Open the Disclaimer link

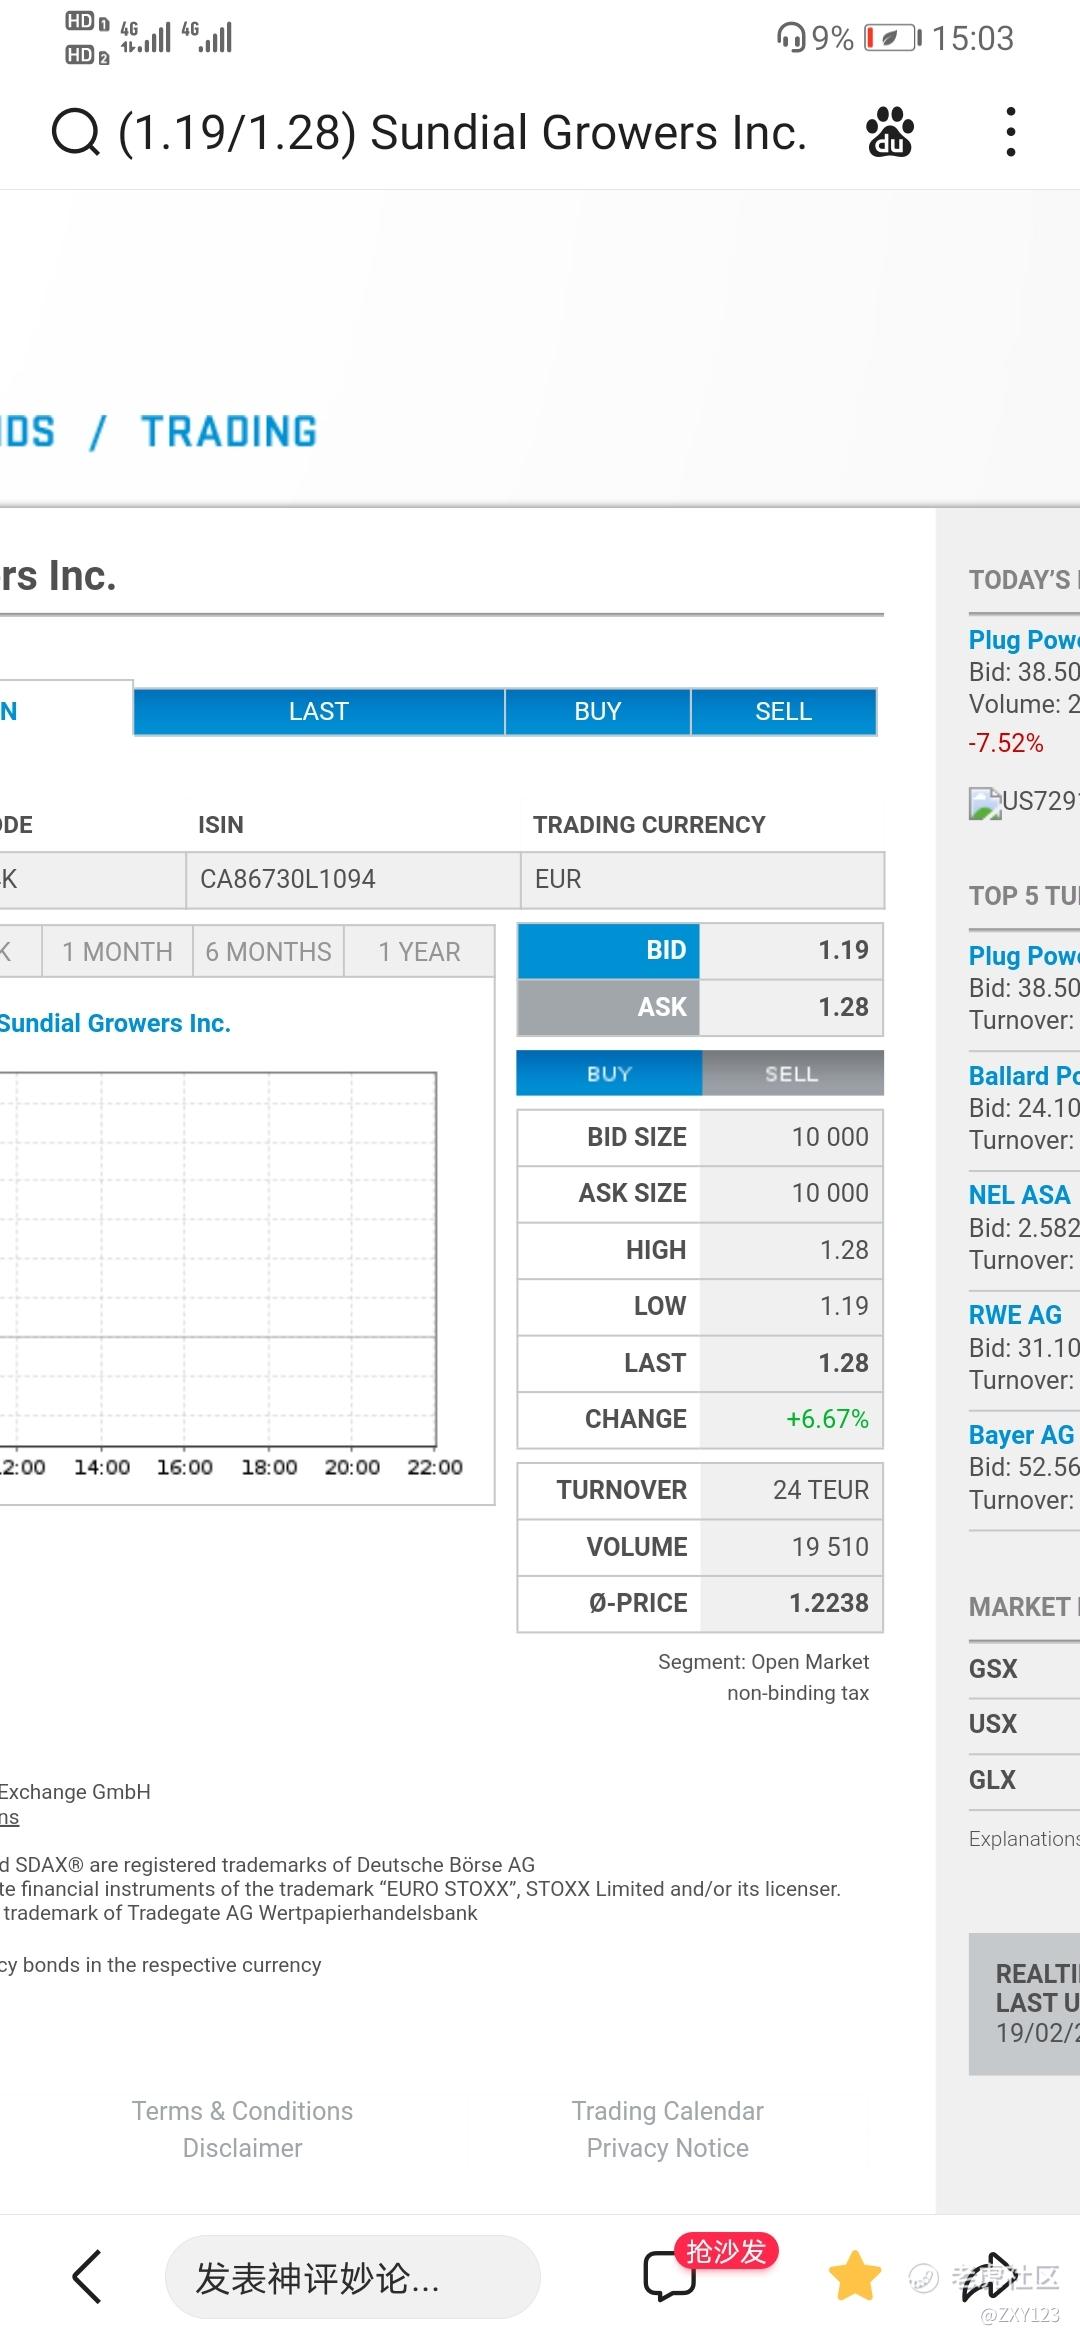tap(242, 2147)
